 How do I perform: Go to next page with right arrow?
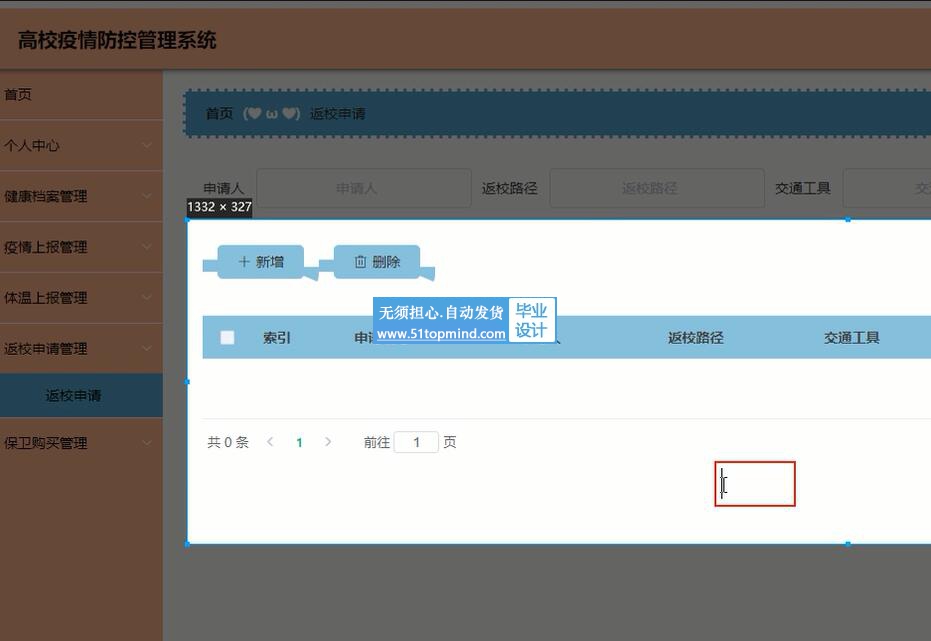328,442
